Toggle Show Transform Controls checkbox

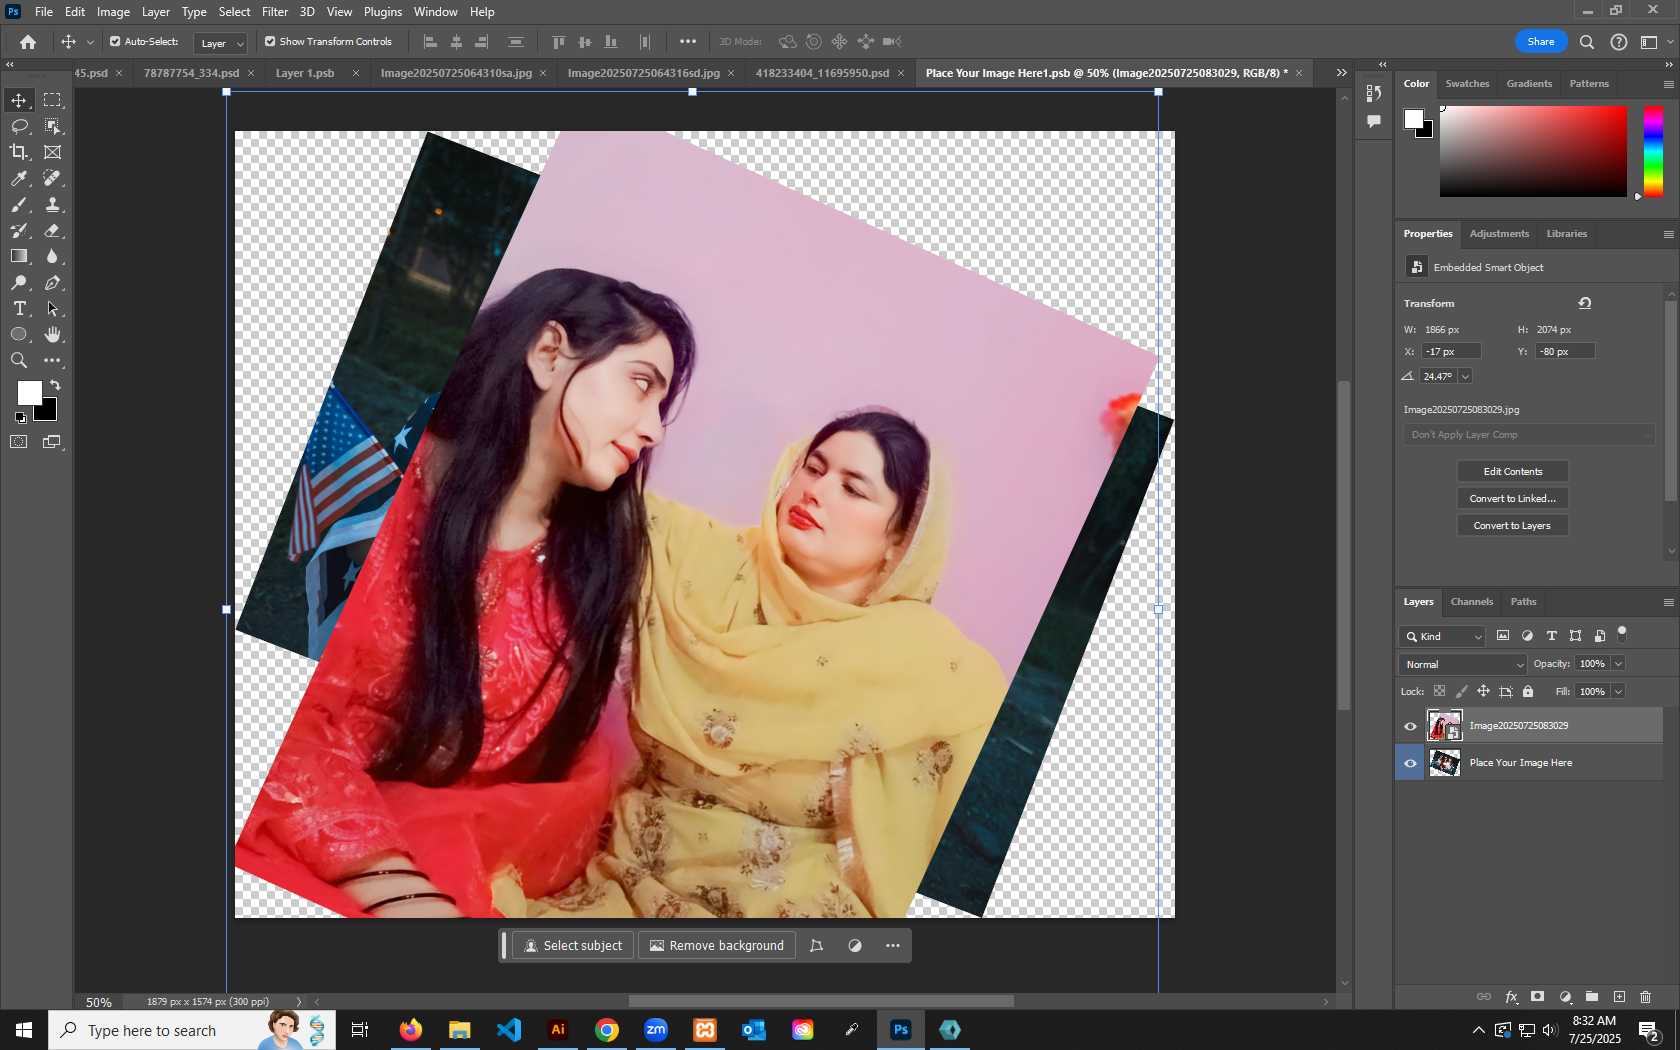(x=270, y=42)
